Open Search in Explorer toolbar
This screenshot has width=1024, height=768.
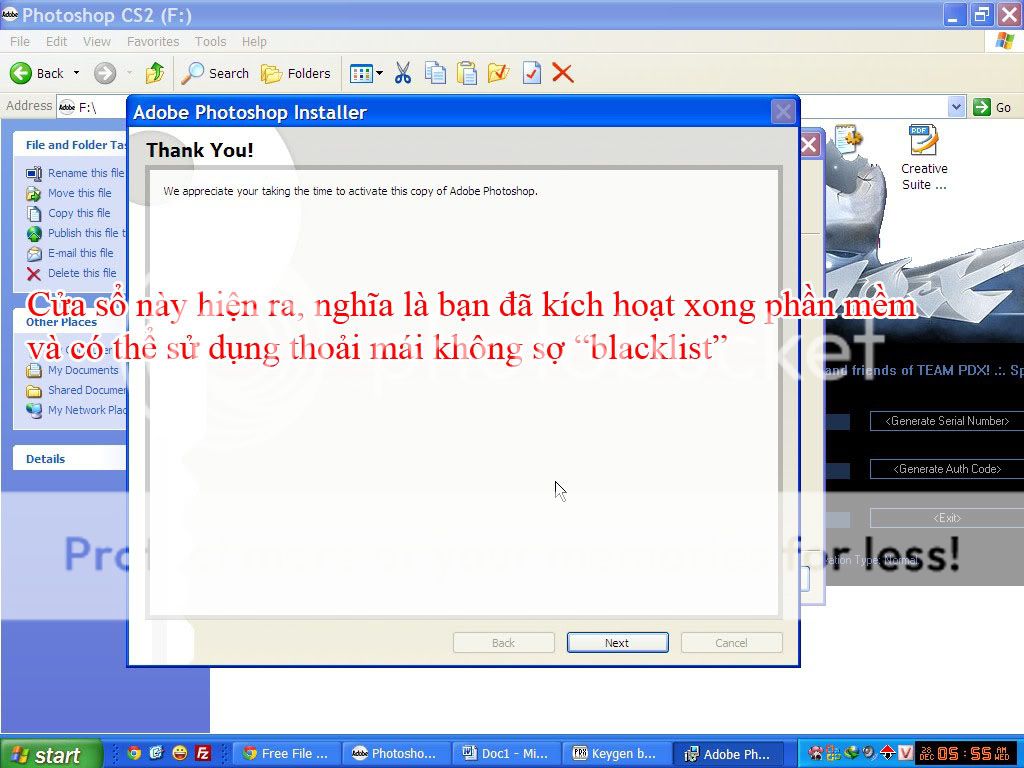click(x=216, y=73)
